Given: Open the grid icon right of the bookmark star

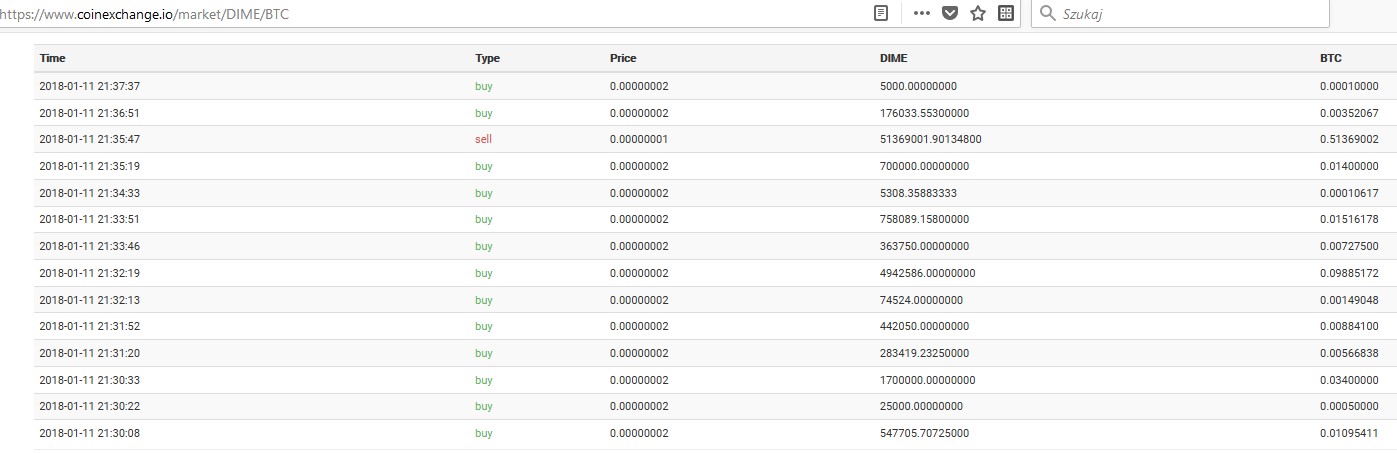Looking at the screenshot, I should tap(1006, 13).
